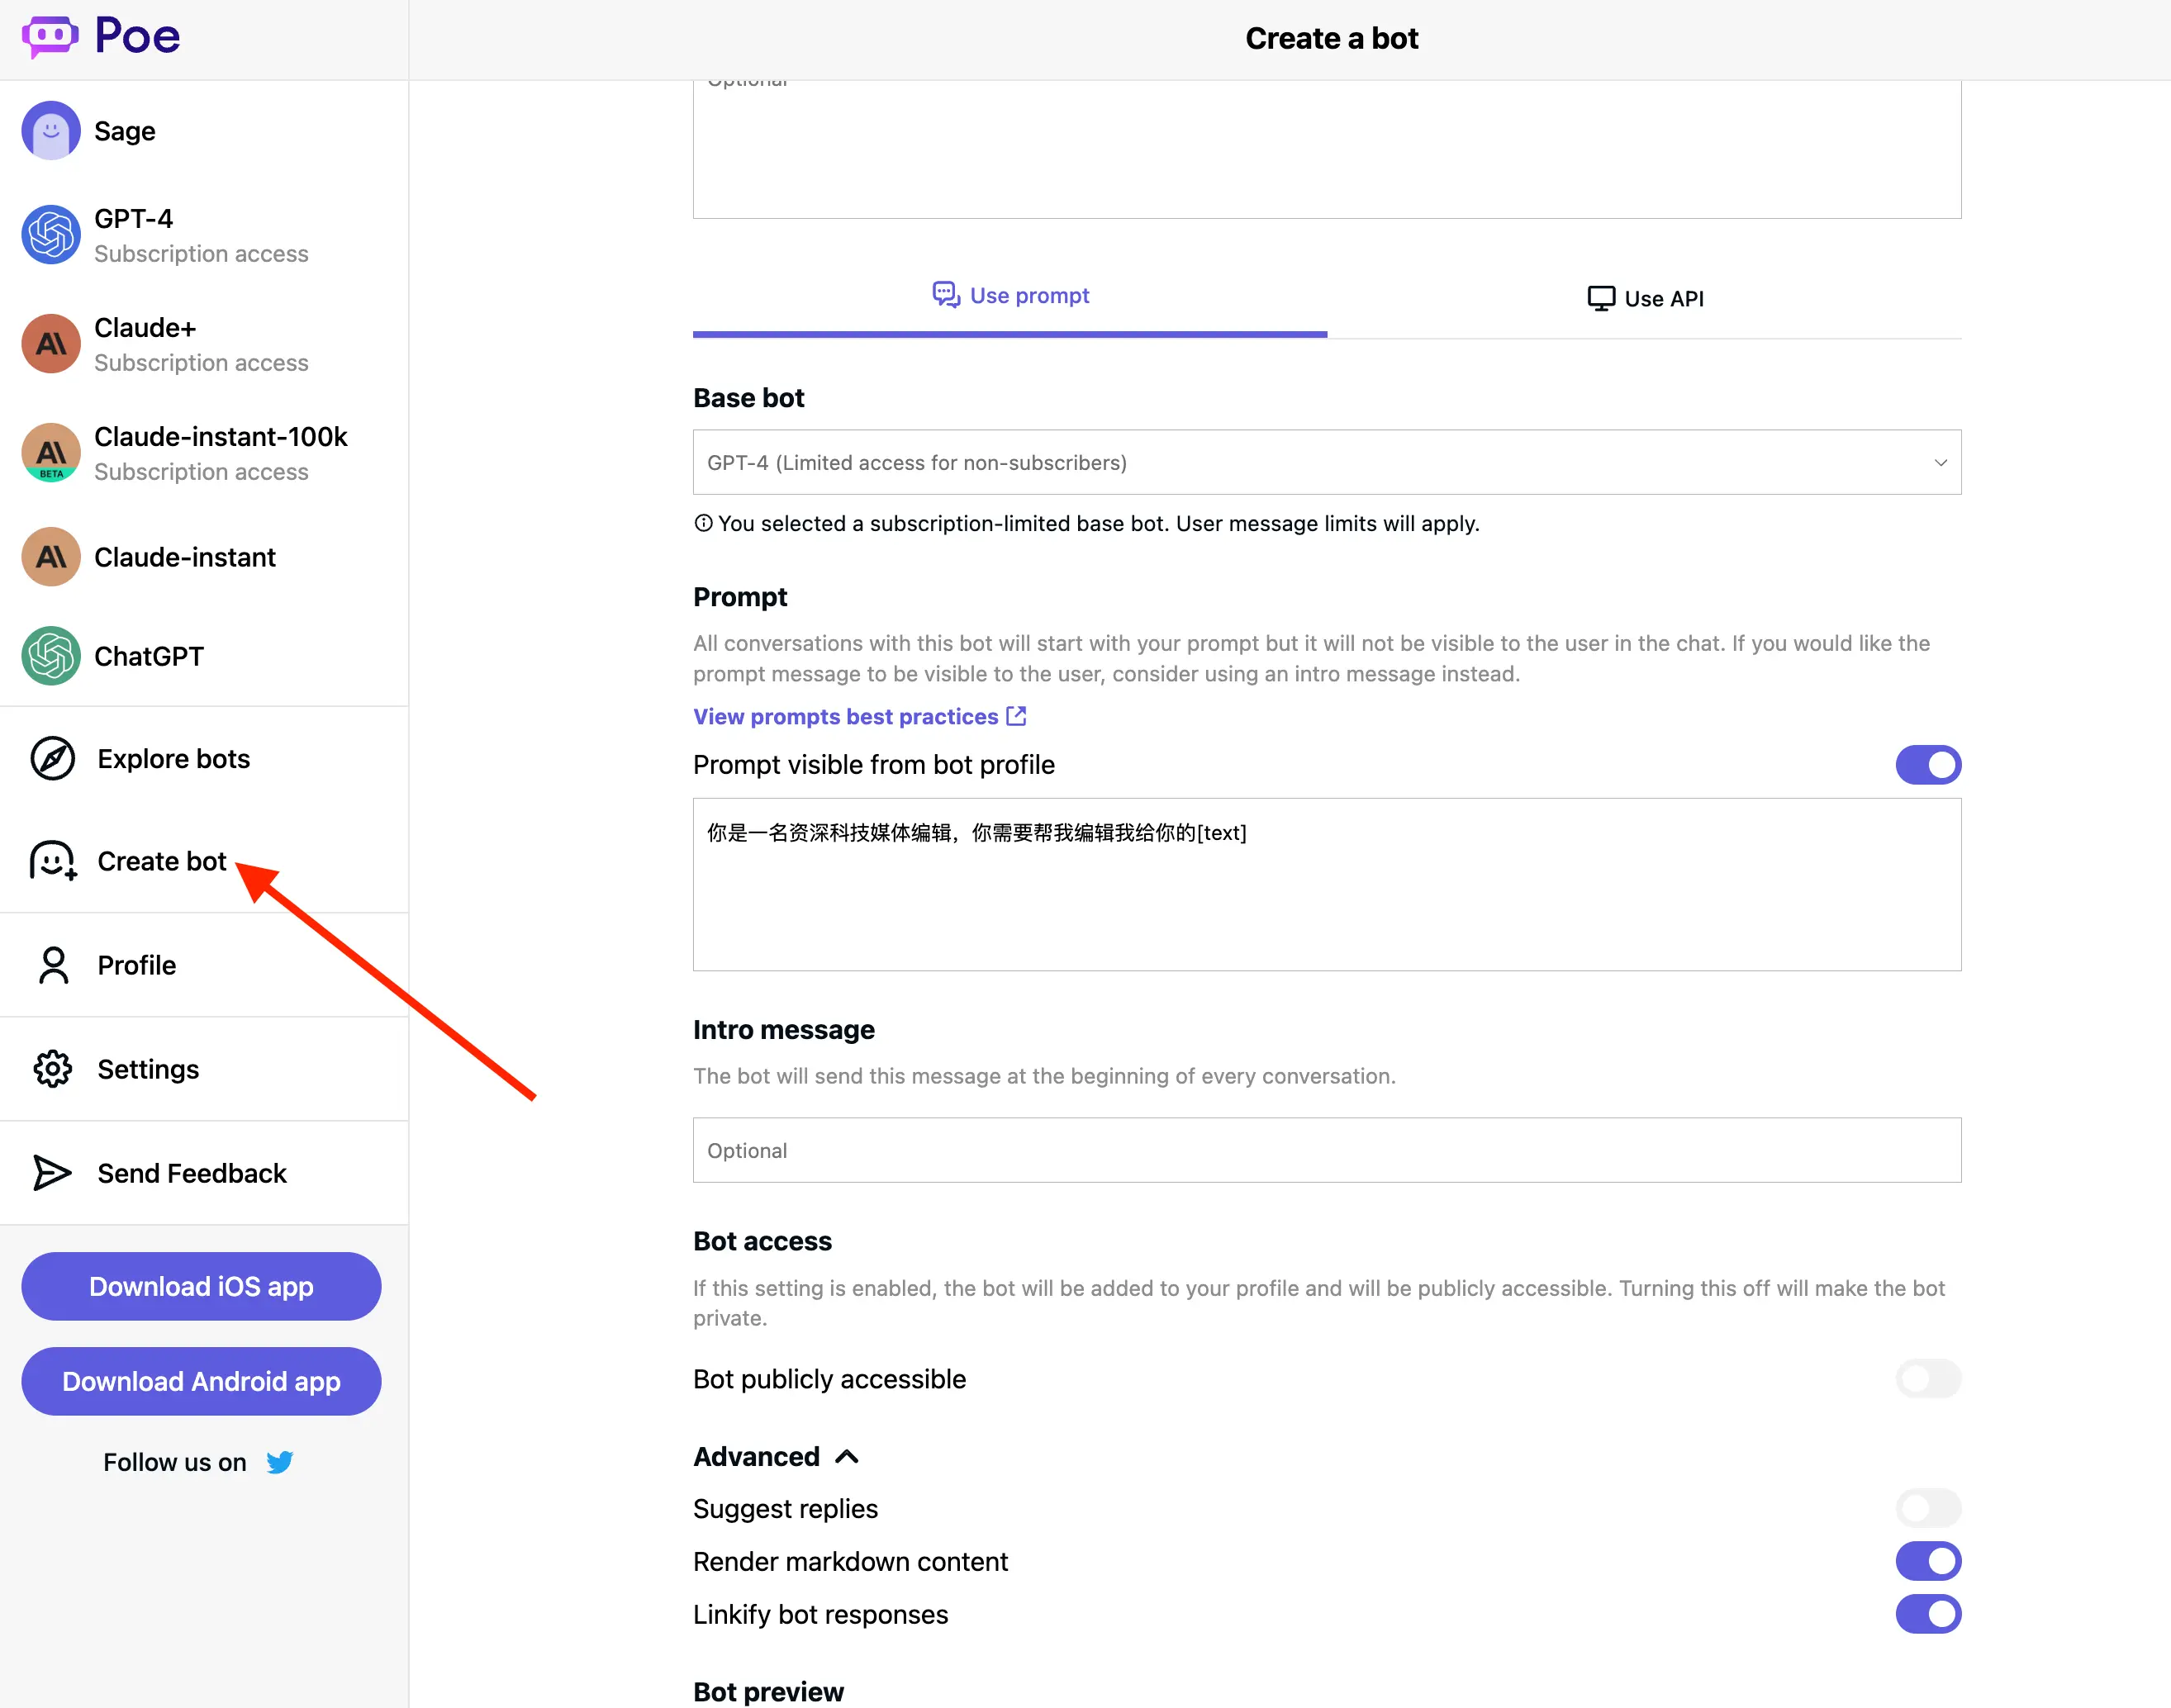
Task: Open the Claude+ chat entry
Action: pyautogui.click(x=204, y=344)
